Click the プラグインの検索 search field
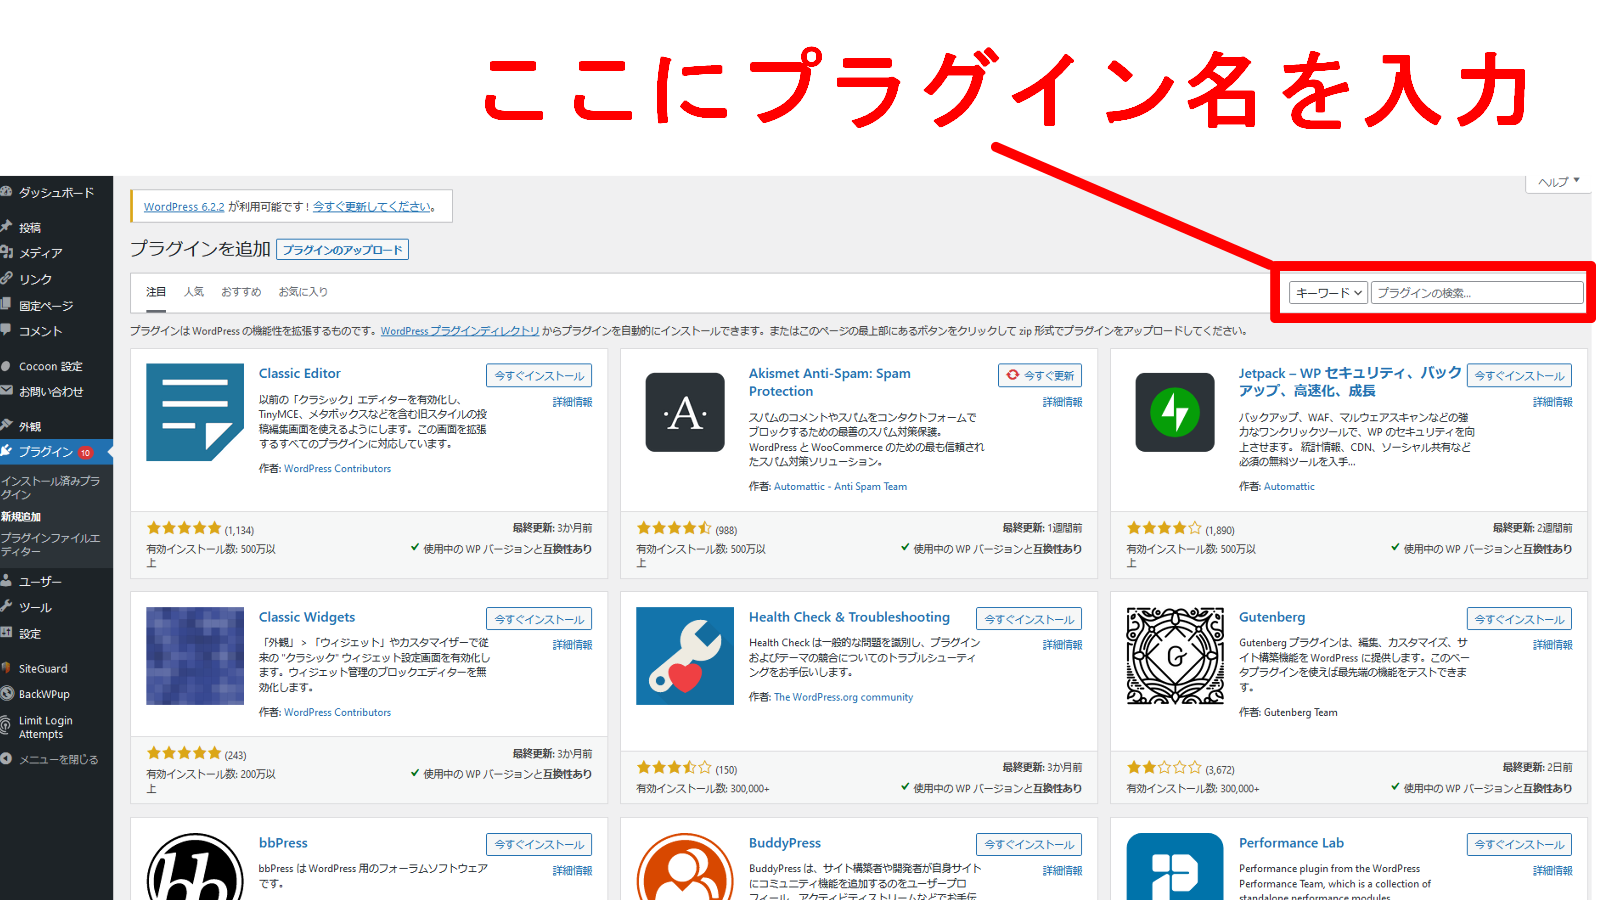Image resolution: width=1600 pixels, height=900 pixels. (1477, 293)
